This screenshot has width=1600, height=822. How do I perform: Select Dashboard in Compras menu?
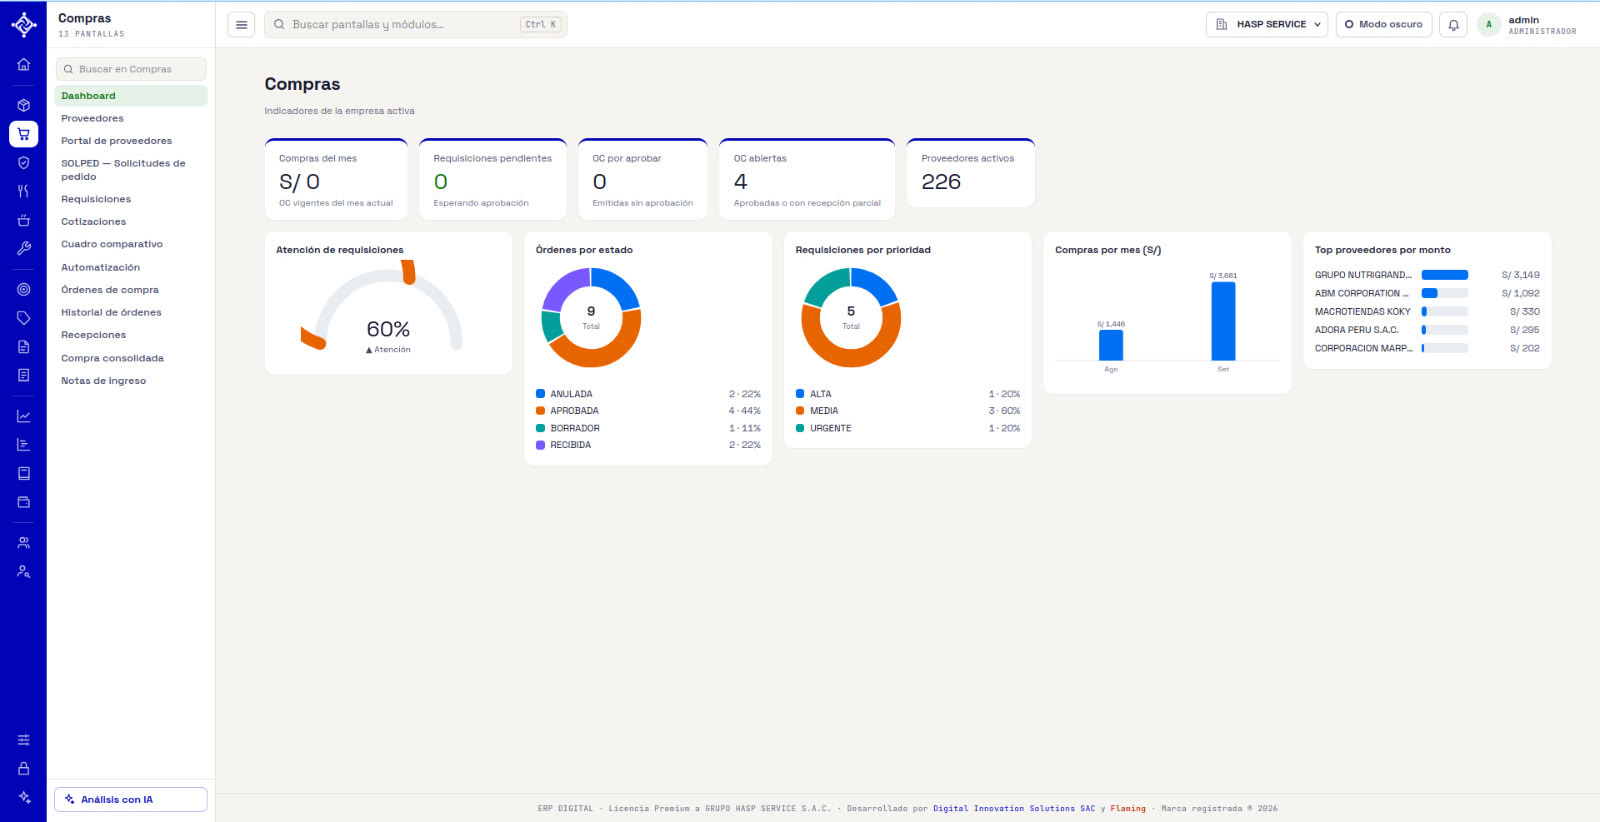(131, 96)
